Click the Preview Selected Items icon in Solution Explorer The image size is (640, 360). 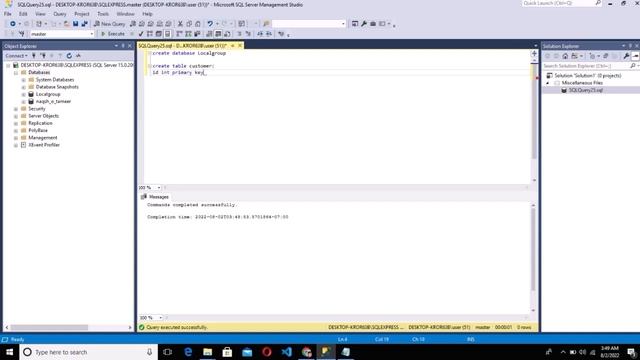[x=635, y=56]
